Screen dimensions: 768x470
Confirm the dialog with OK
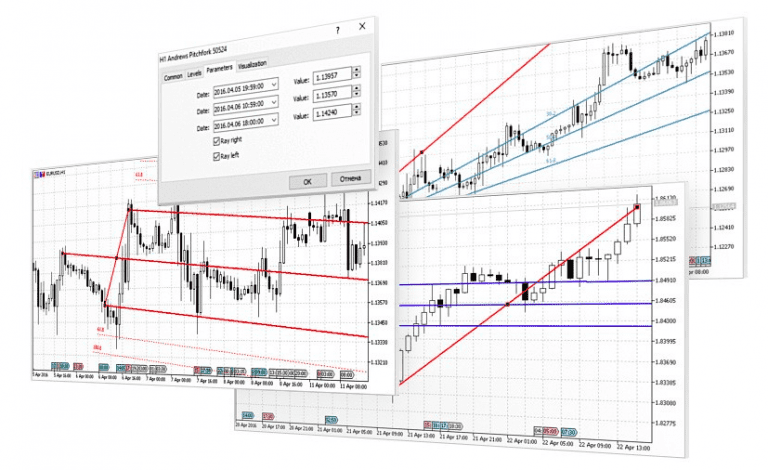click(307, 181)
